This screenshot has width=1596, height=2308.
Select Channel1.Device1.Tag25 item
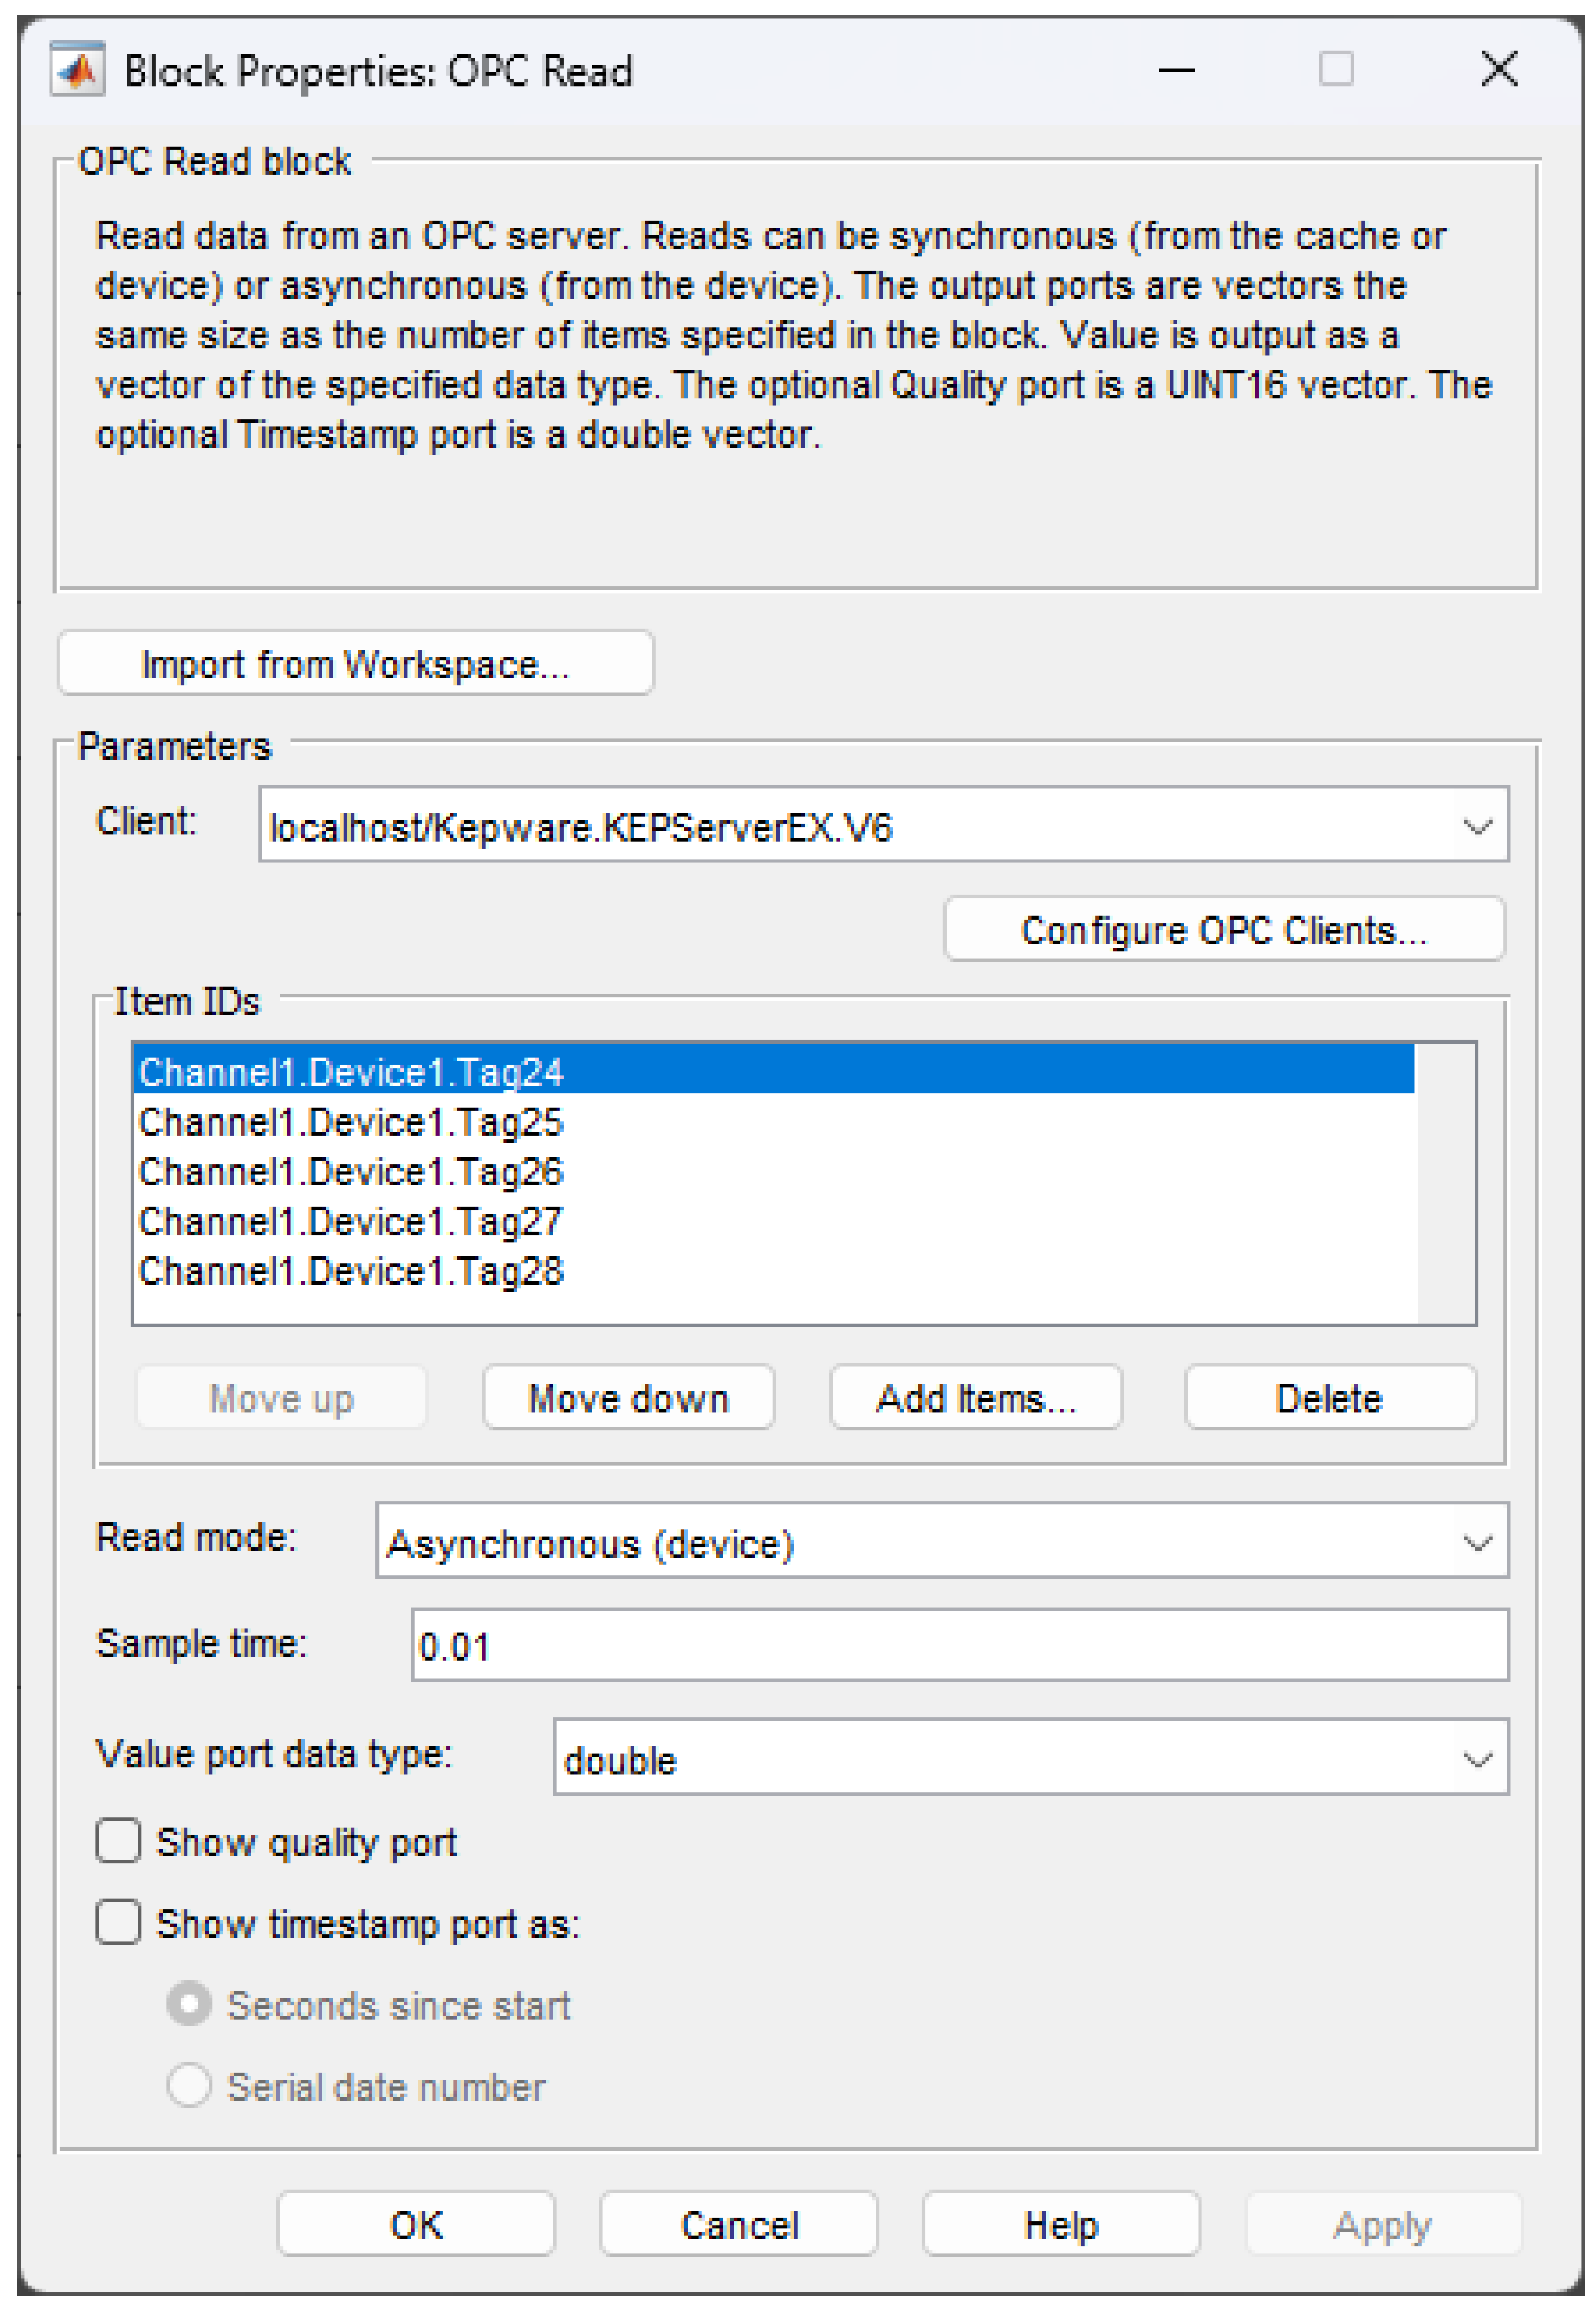pos(351,1122)
